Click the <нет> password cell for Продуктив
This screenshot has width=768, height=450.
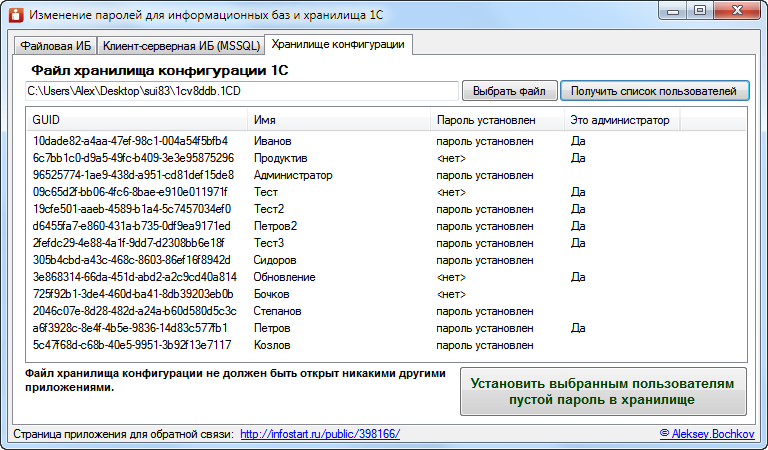(451, 158)
